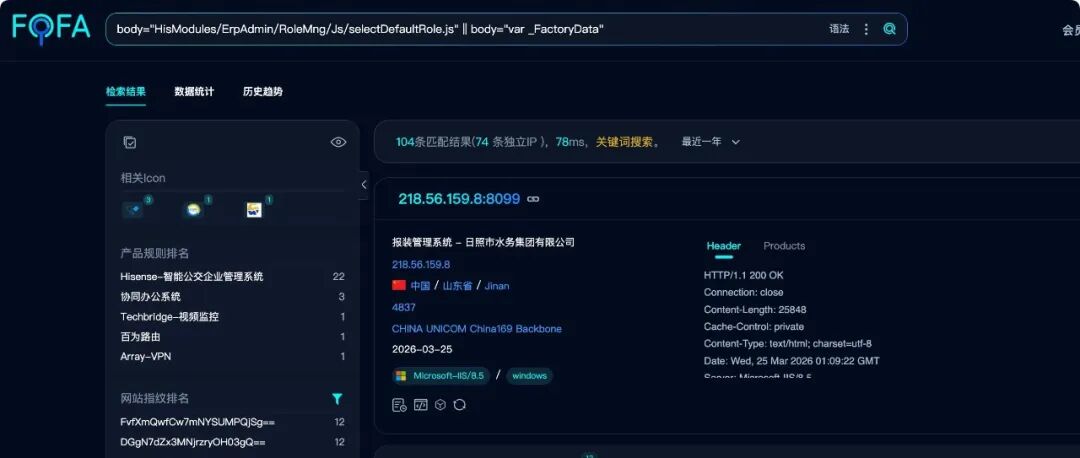Select the third related icon thumbnail
This screenshot has height=458, width=1080.
(255, 209)
